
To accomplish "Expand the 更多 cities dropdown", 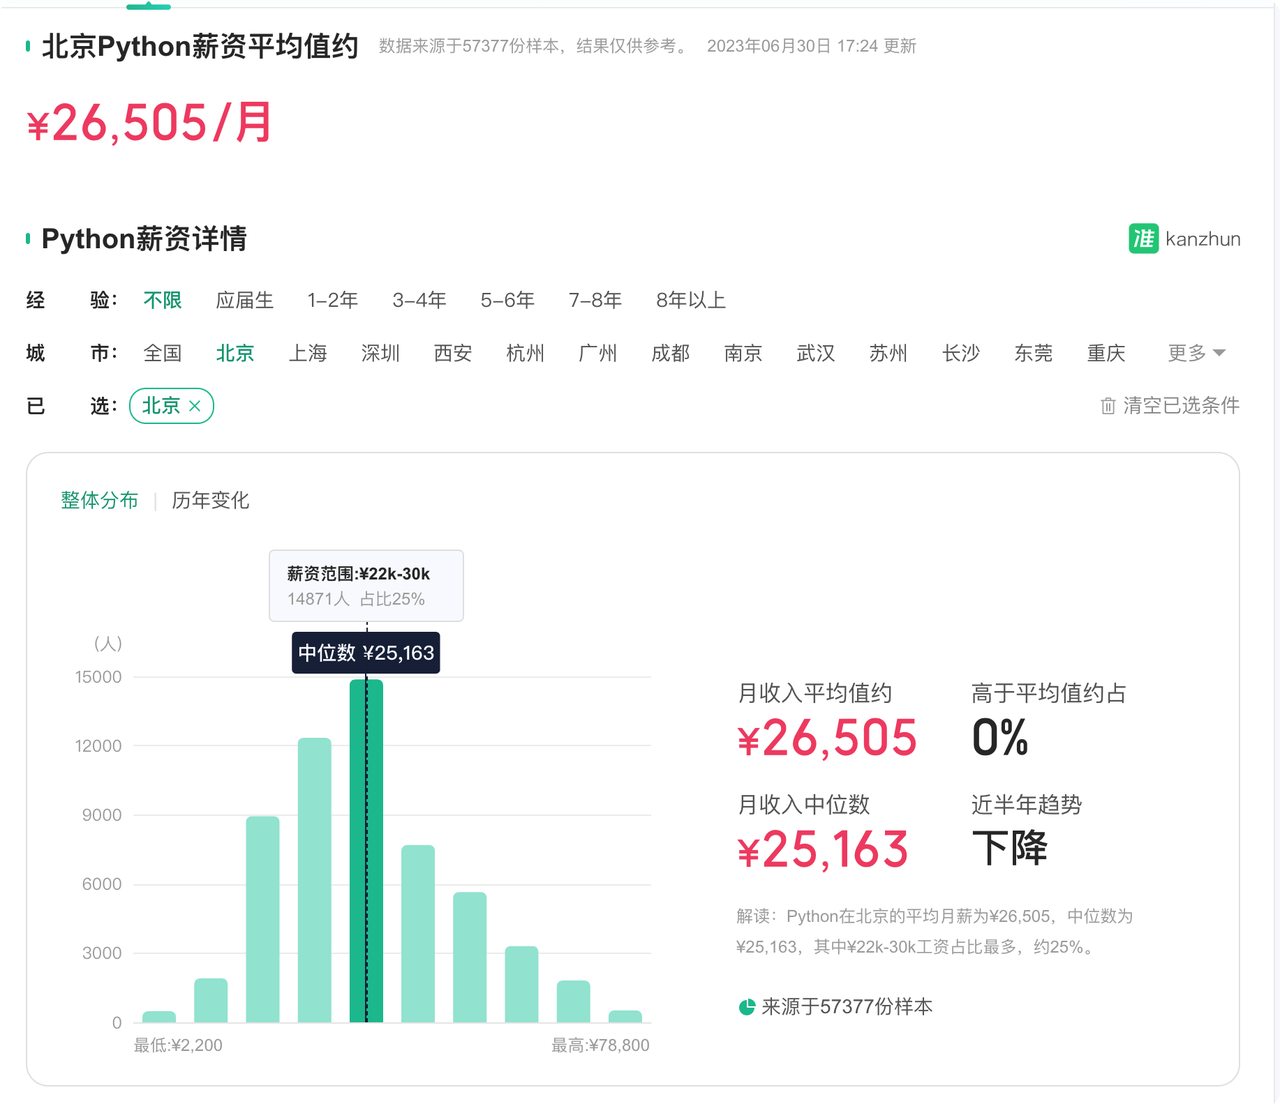I will pos(1196,353).
